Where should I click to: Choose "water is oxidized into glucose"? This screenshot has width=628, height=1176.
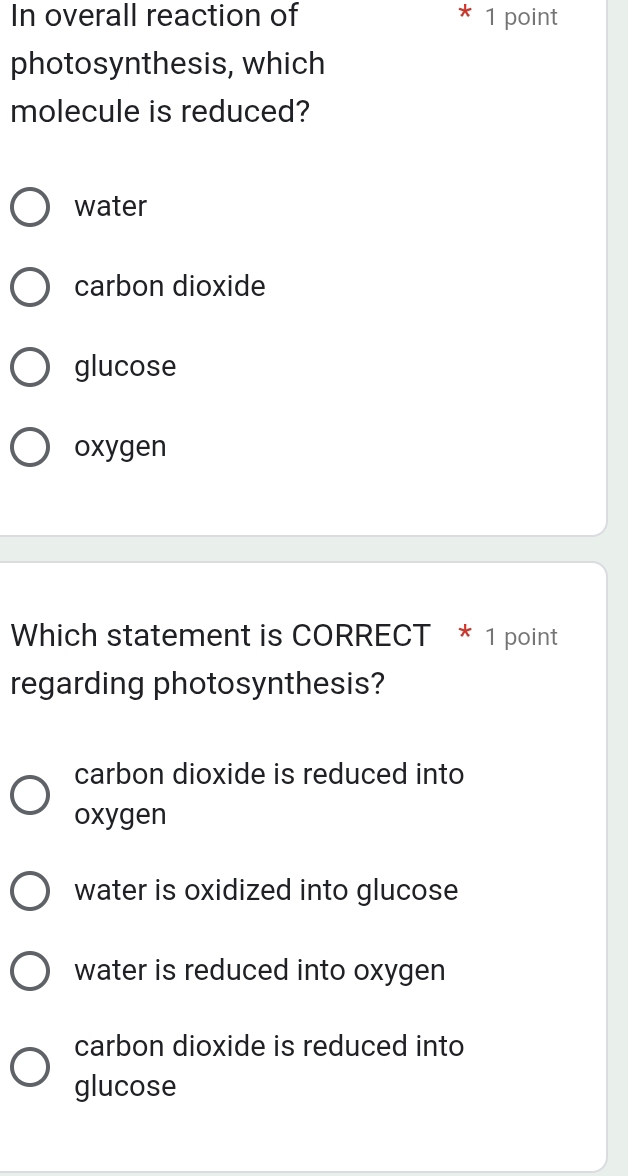pos(30,890)
